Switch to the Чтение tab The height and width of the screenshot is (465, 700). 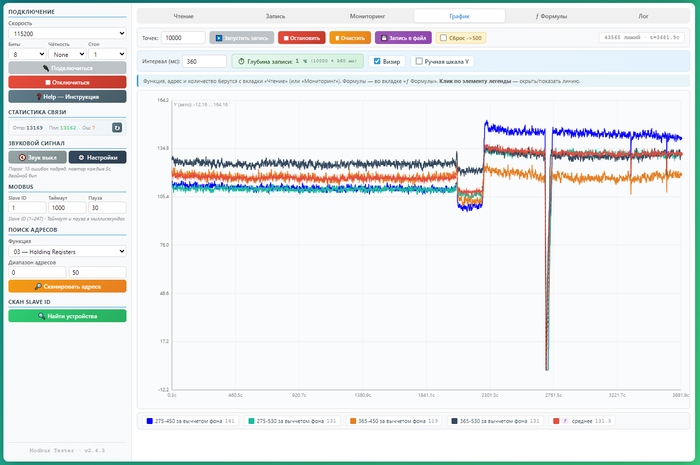[183, 16]
